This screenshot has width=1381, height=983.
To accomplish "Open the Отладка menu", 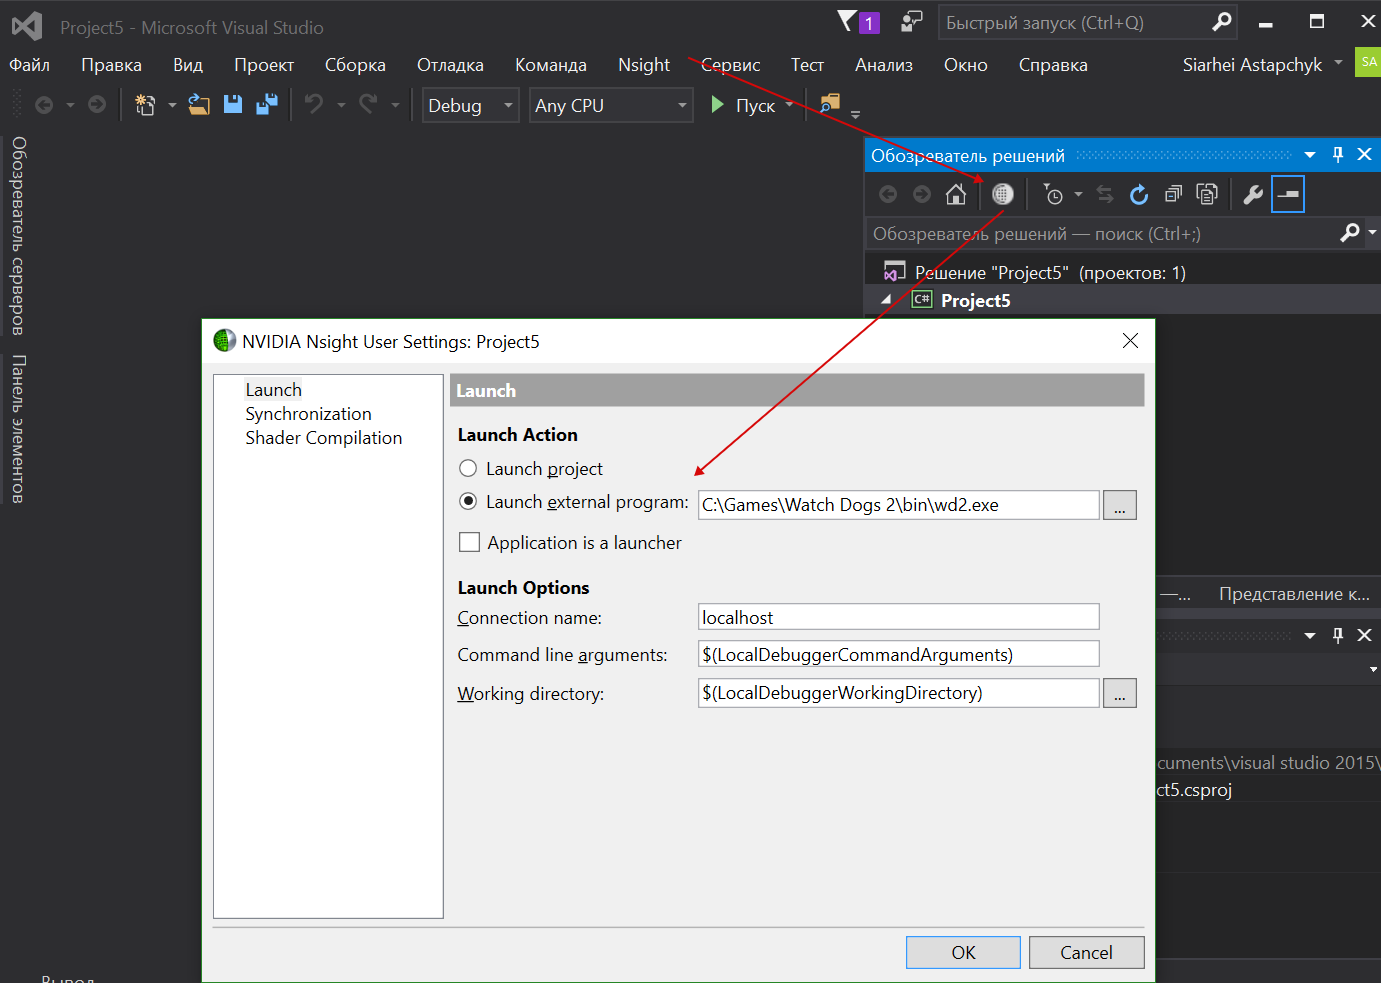I will pyautogui.click(x=450, y=65).
